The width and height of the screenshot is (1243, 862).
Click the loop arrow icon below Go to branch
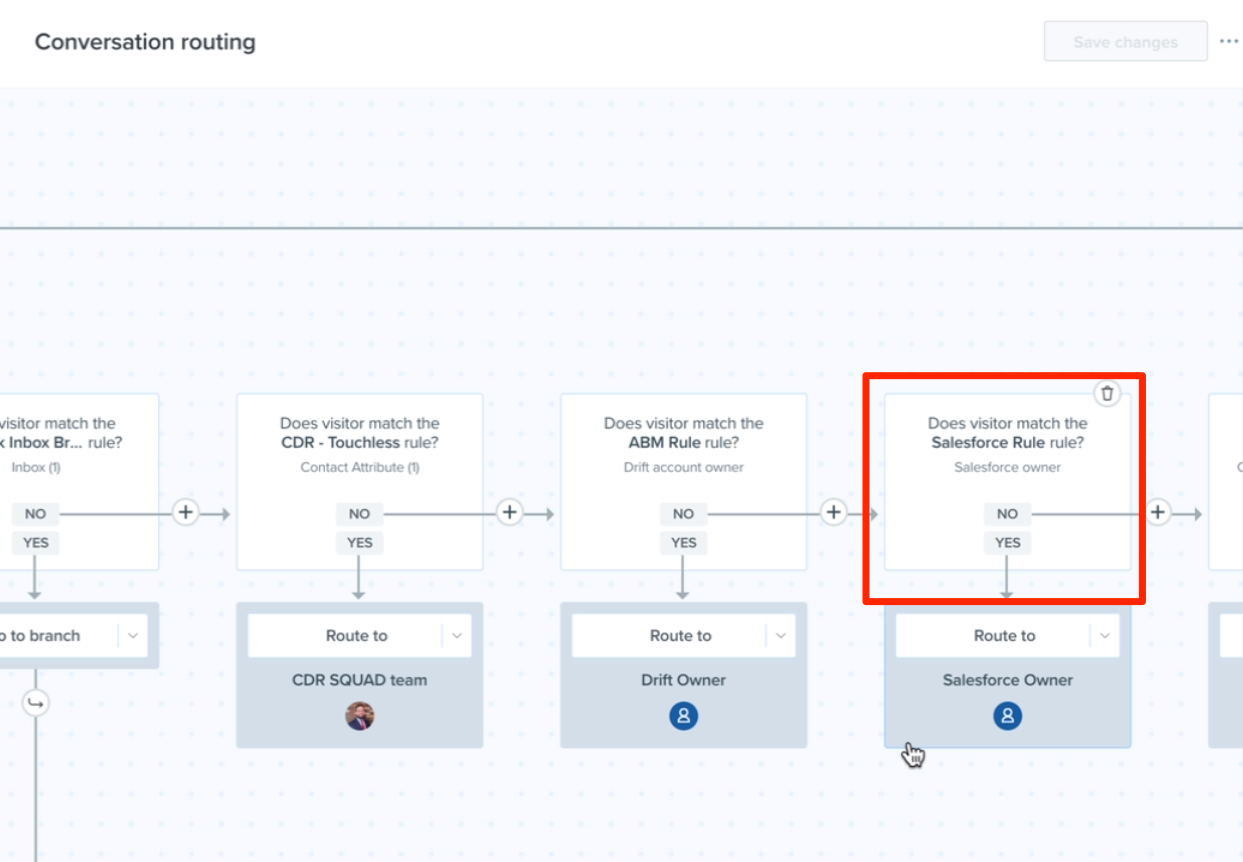click(x=36, y=703)
